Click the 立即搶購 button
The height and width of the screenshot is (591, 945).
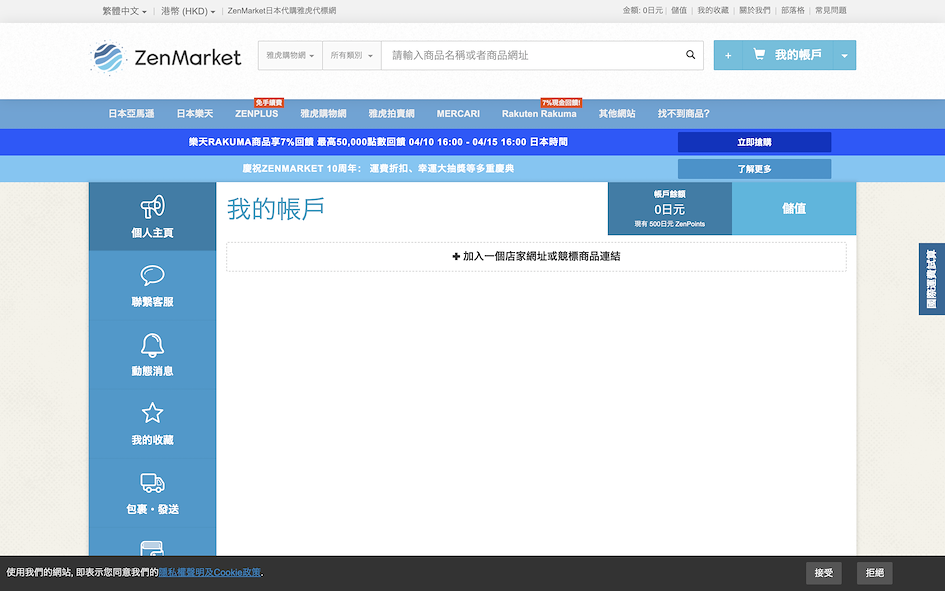click(x=755, y=142)
